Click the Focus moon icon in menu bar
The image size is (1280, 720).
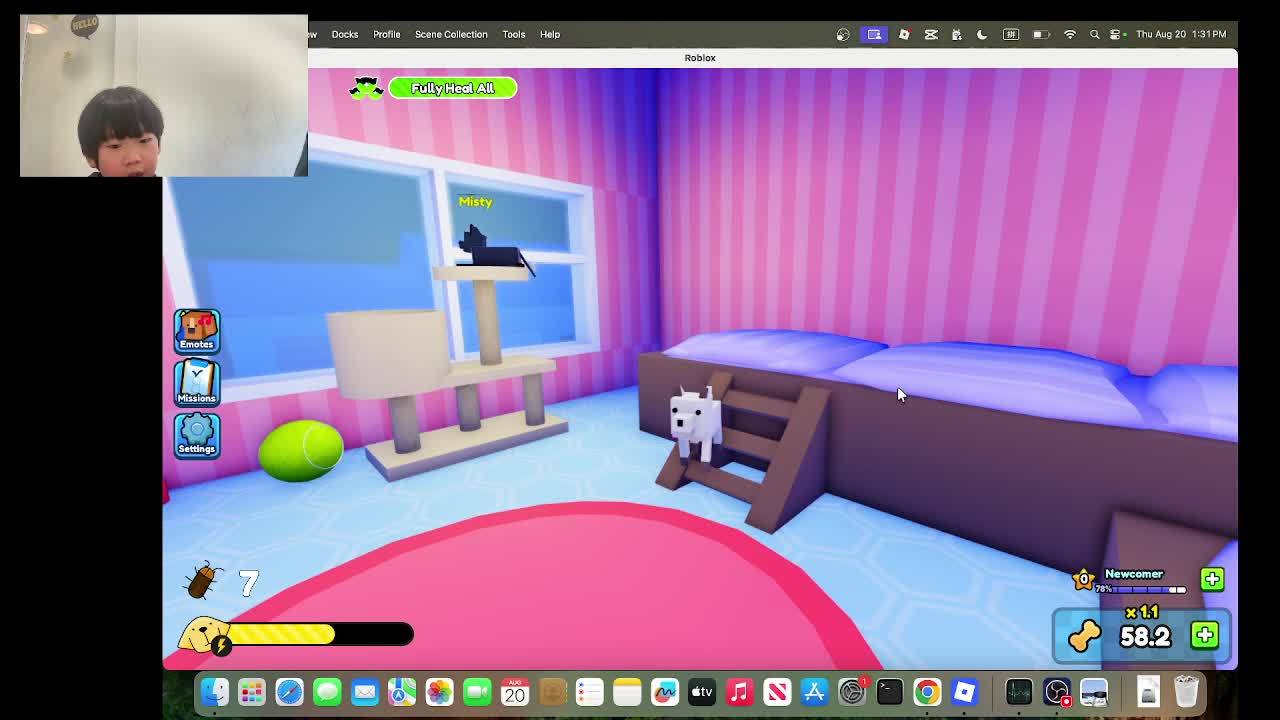point(982,34)
